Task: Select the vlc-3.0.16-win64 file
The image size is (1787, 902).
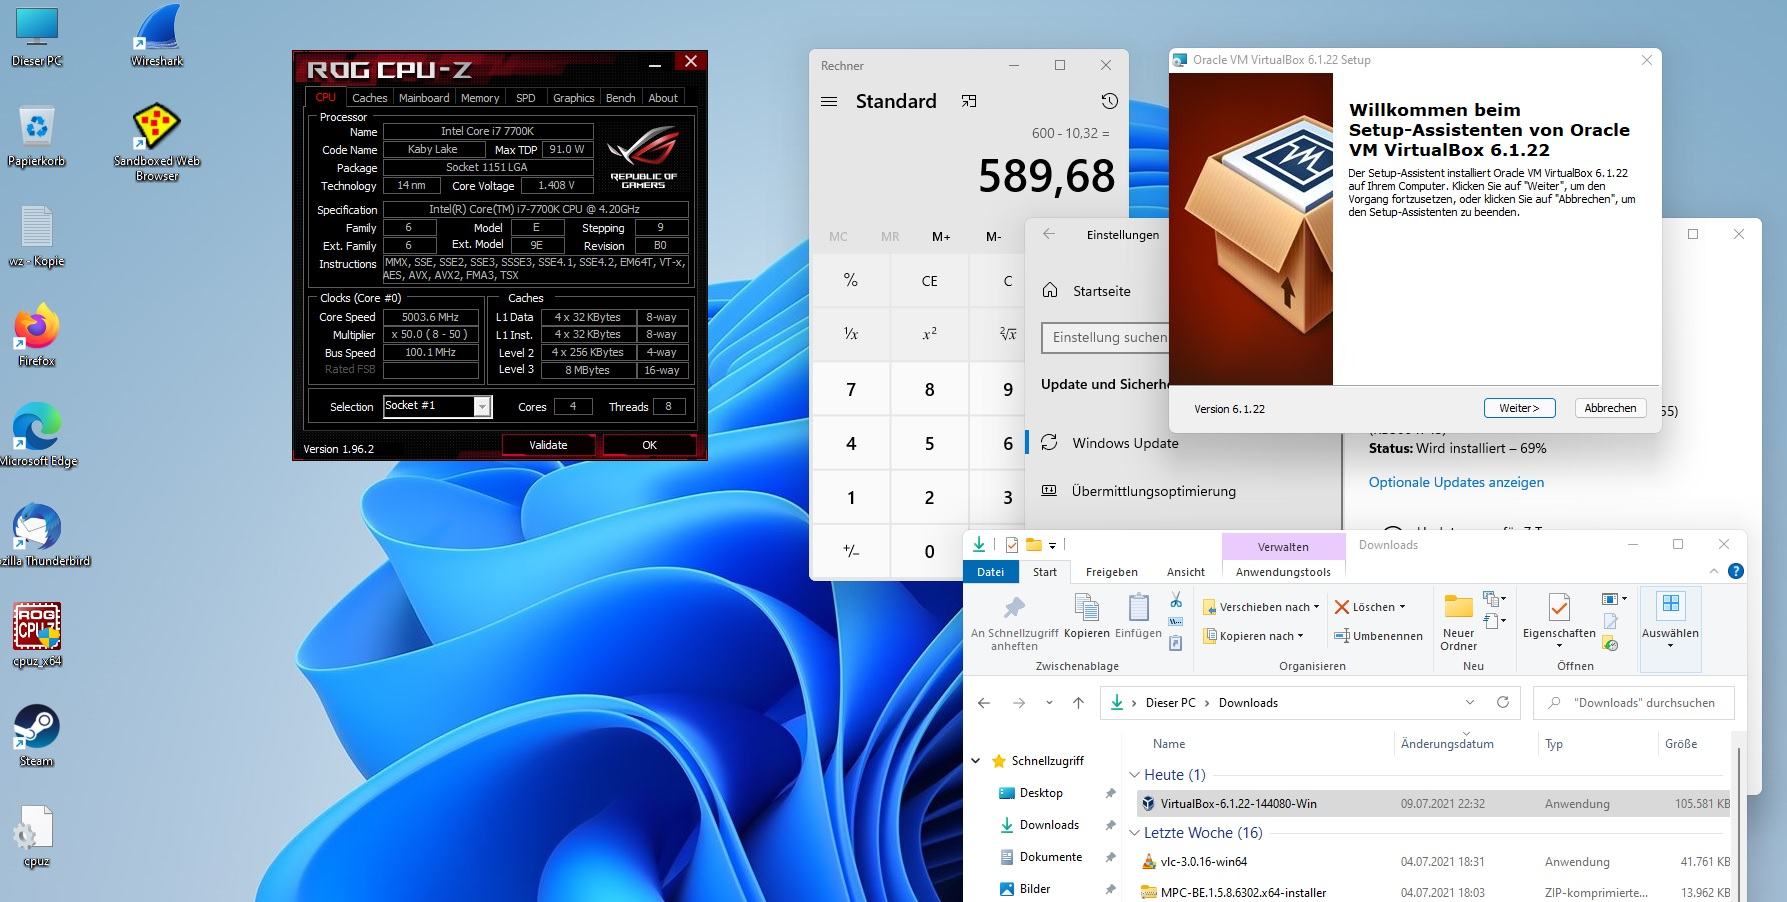Action: (1203, 862)
